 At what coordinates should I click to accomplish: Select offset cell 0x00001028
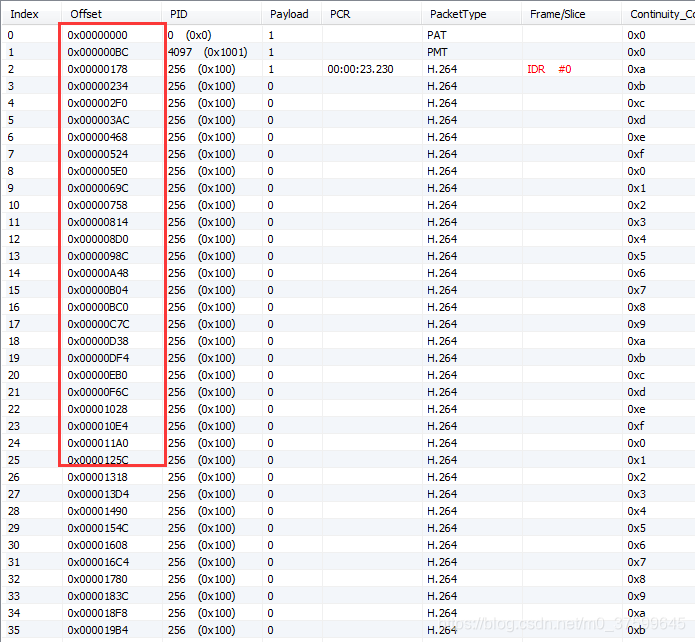(x=98, y=409)
